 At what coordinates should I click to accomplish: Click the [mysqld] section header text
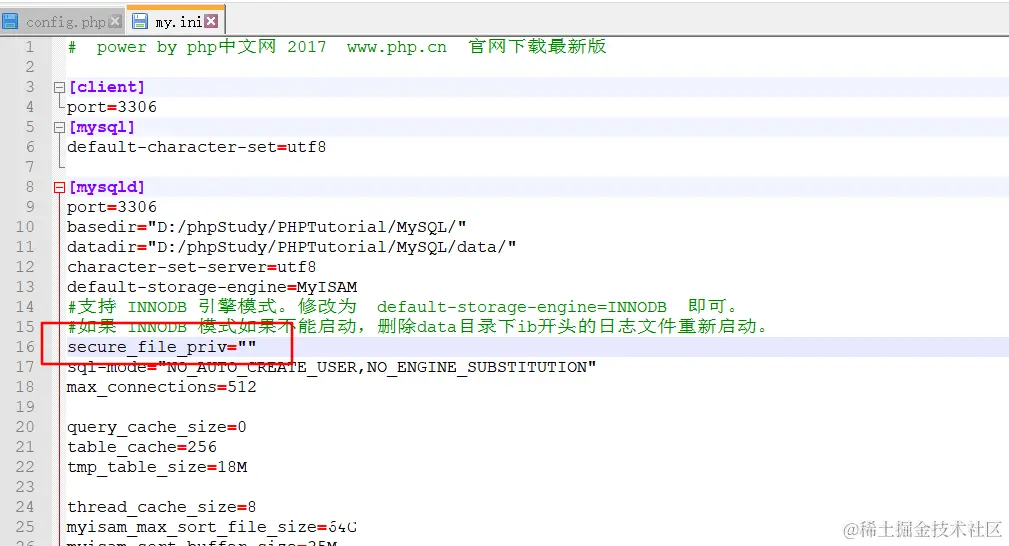[107, 187]
